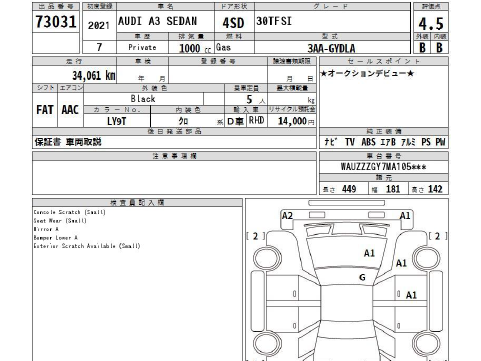Click the registration month value 7
Screen dimensions: 481x361
click(x=99, y=47)
